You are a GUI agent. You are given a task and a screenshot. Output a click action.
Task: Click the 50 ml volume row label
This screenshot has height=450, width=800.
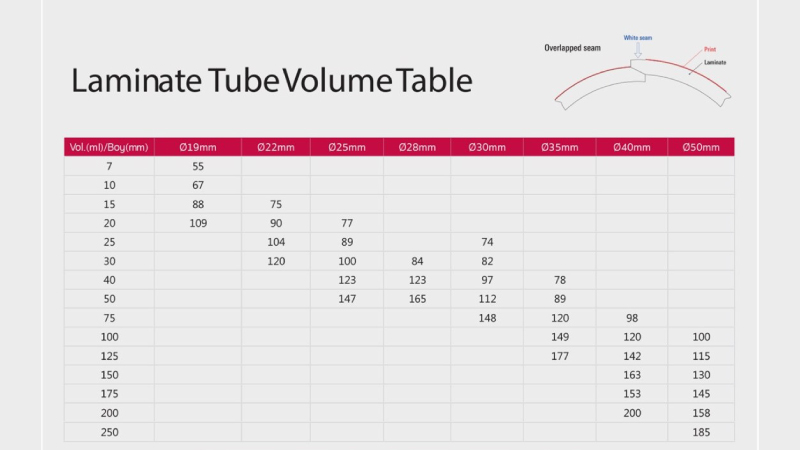(109, 299)
